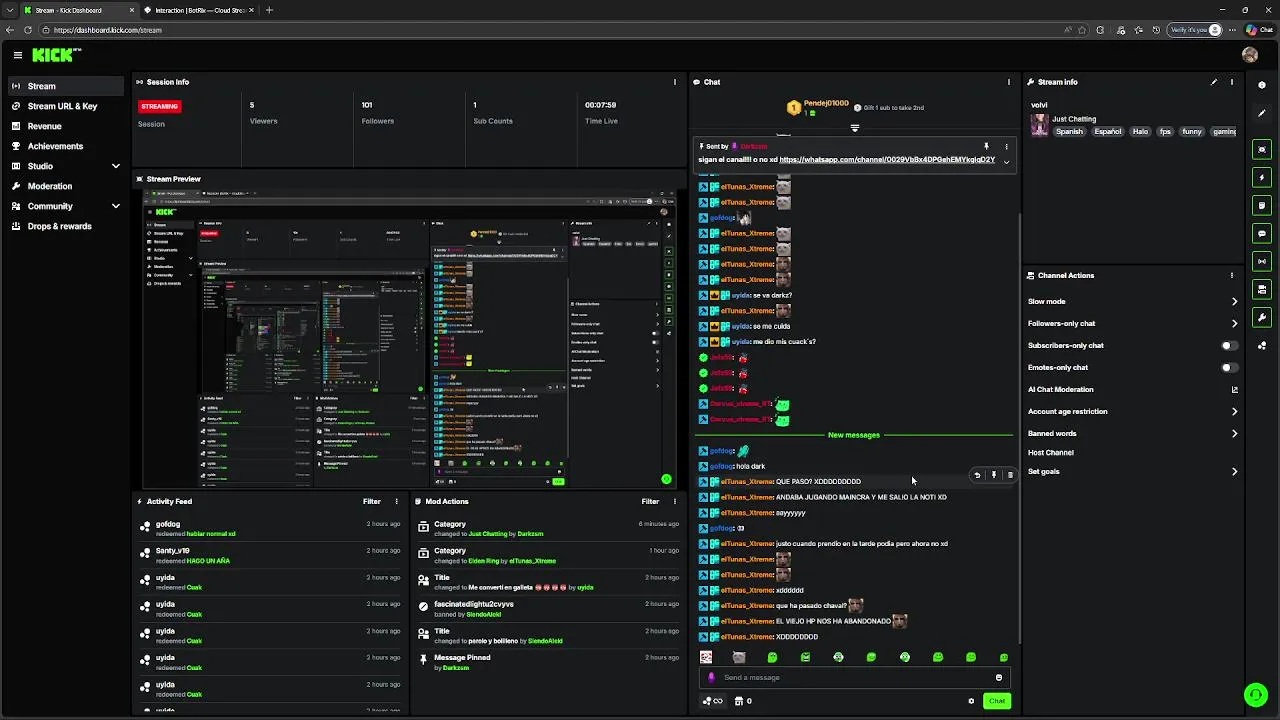Screen dimensions: 1280x720
Task: Pin the highlighted chat message
Action: pyautogui.click(x=994, y=475)
